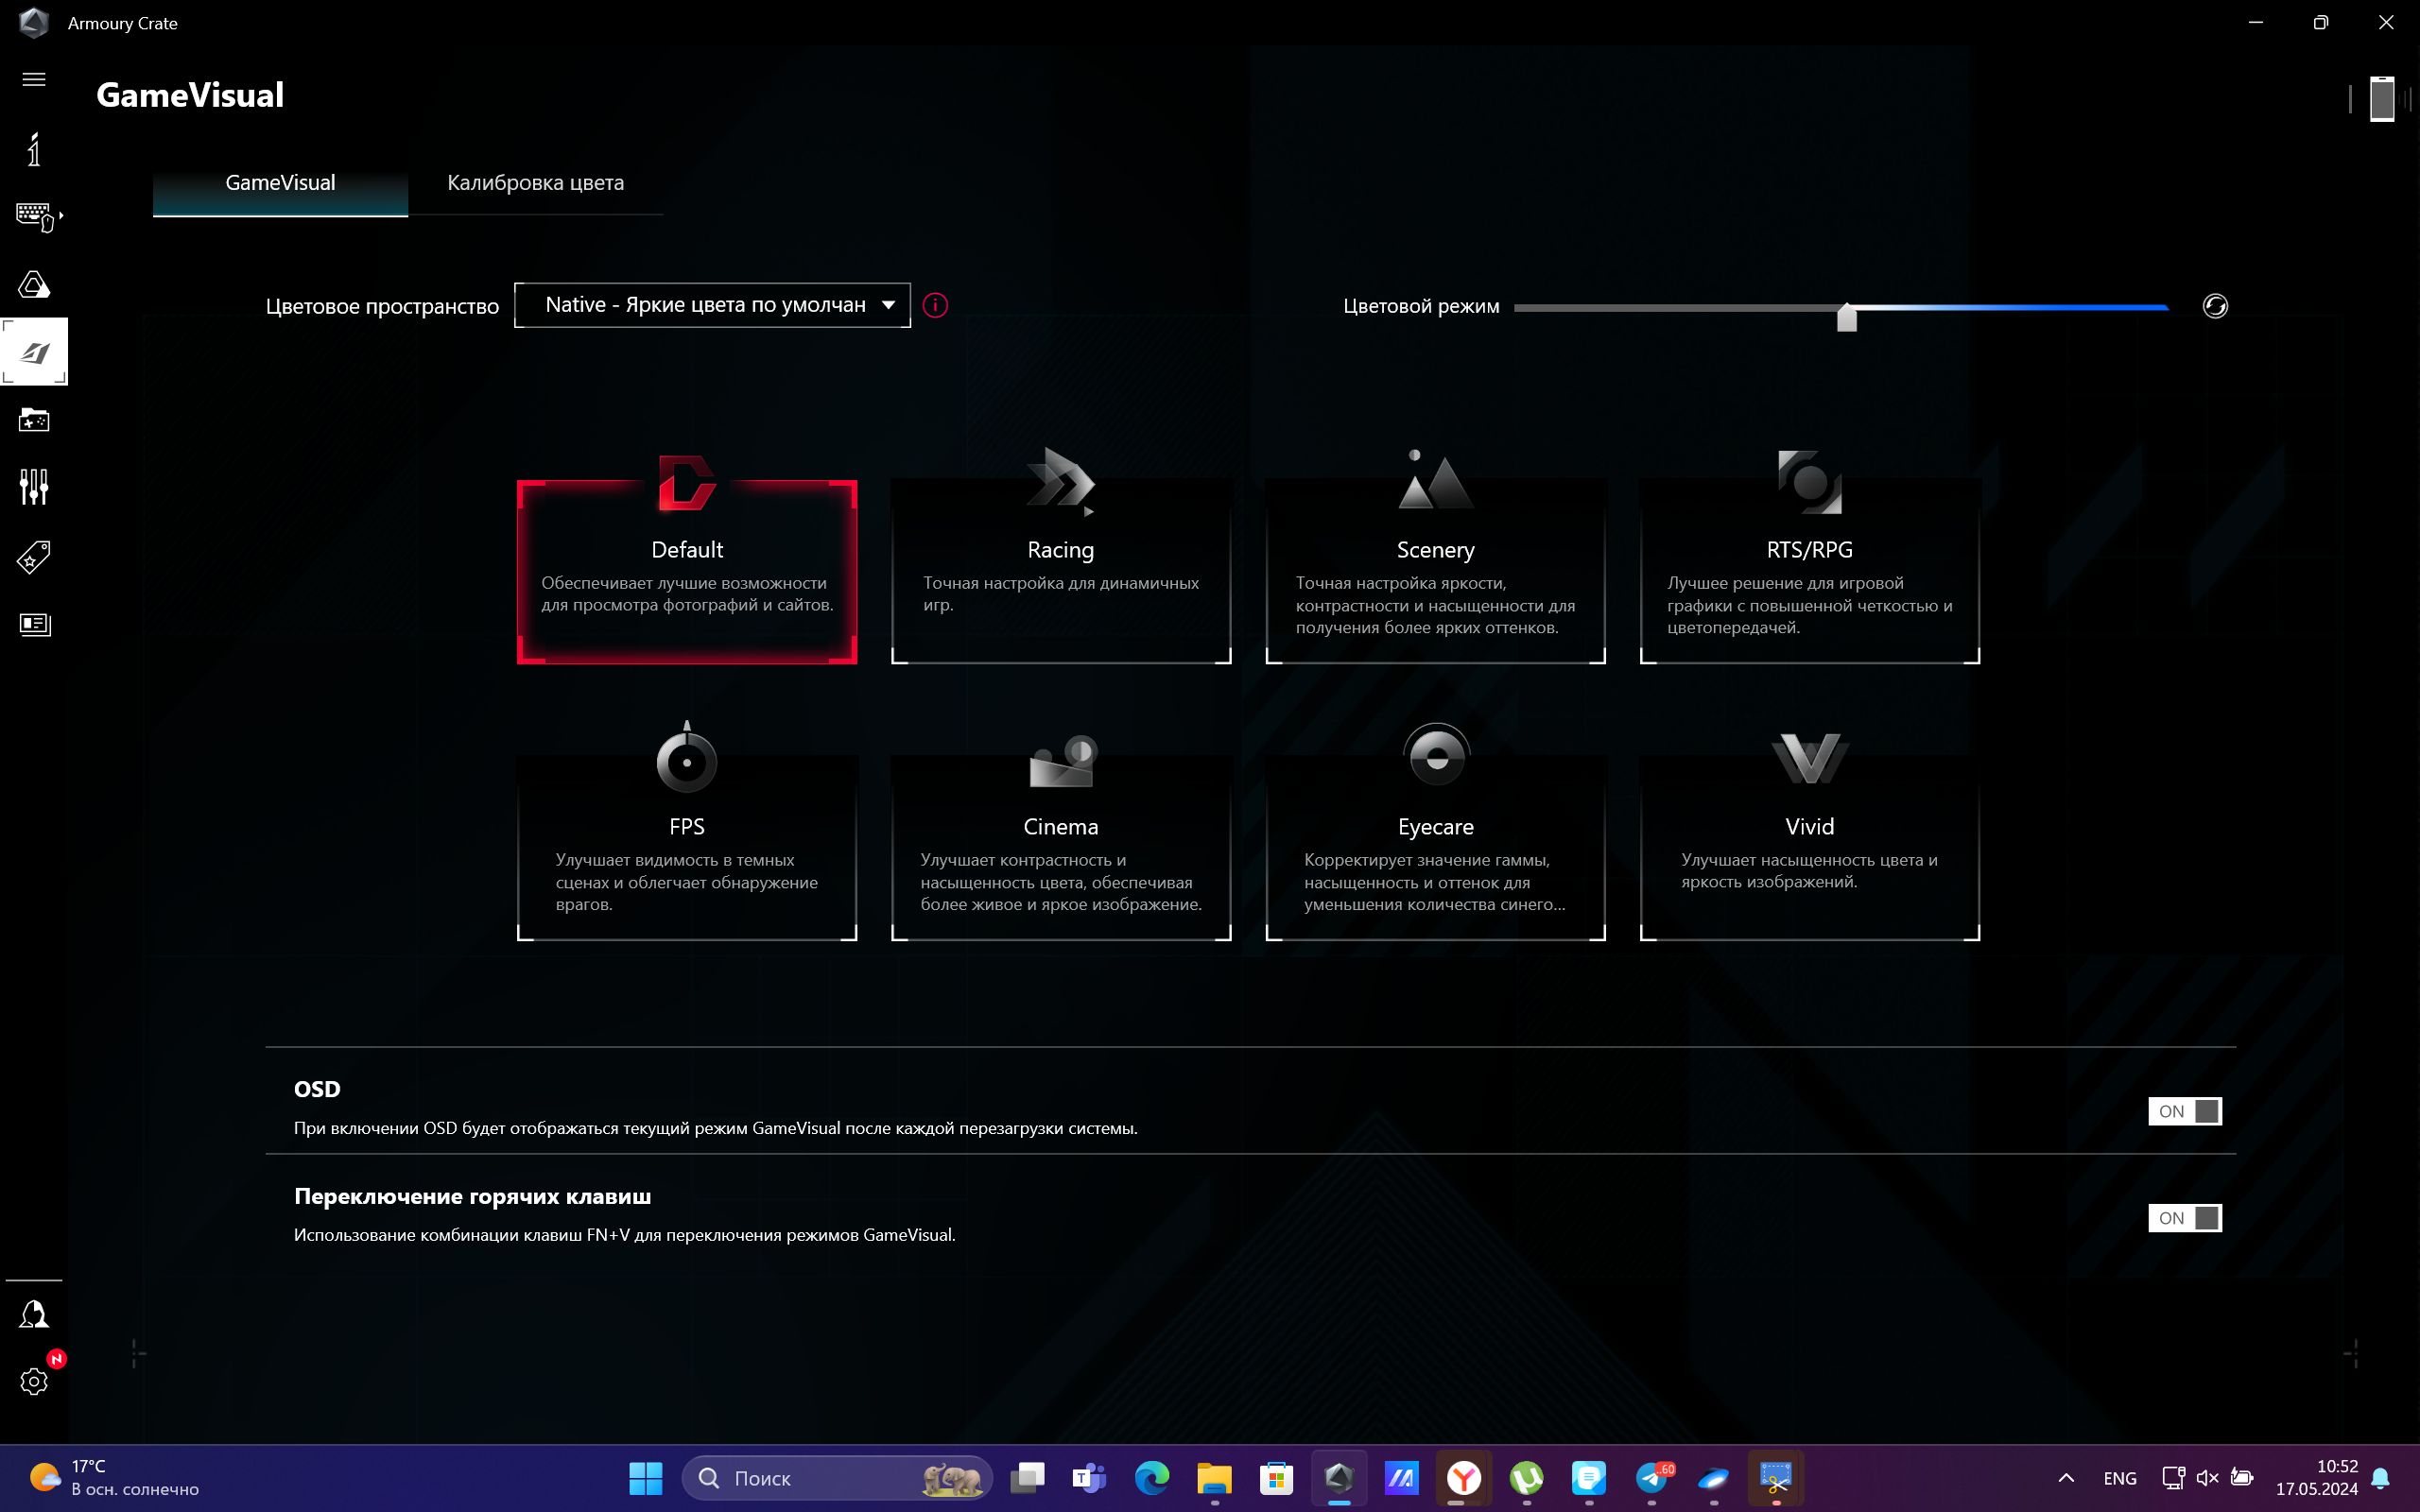Click the ENG language indicator
This screenshot has width=2420, height=1512.
pyautogui.click(x=2120, y=1478)
